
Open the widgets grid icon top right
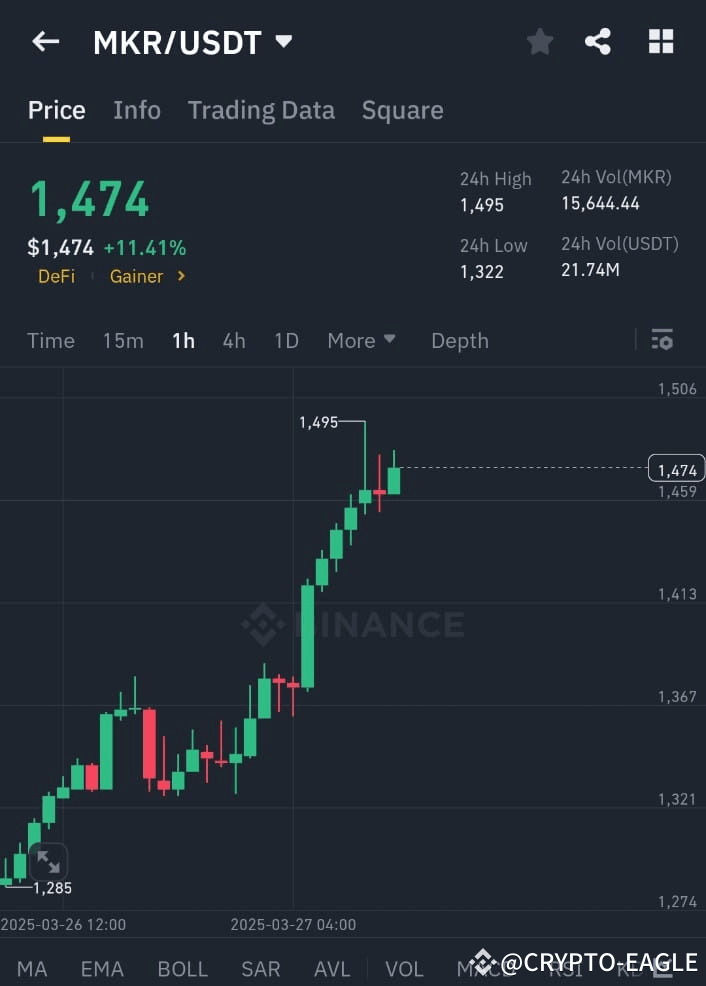(x=661, y=41)
